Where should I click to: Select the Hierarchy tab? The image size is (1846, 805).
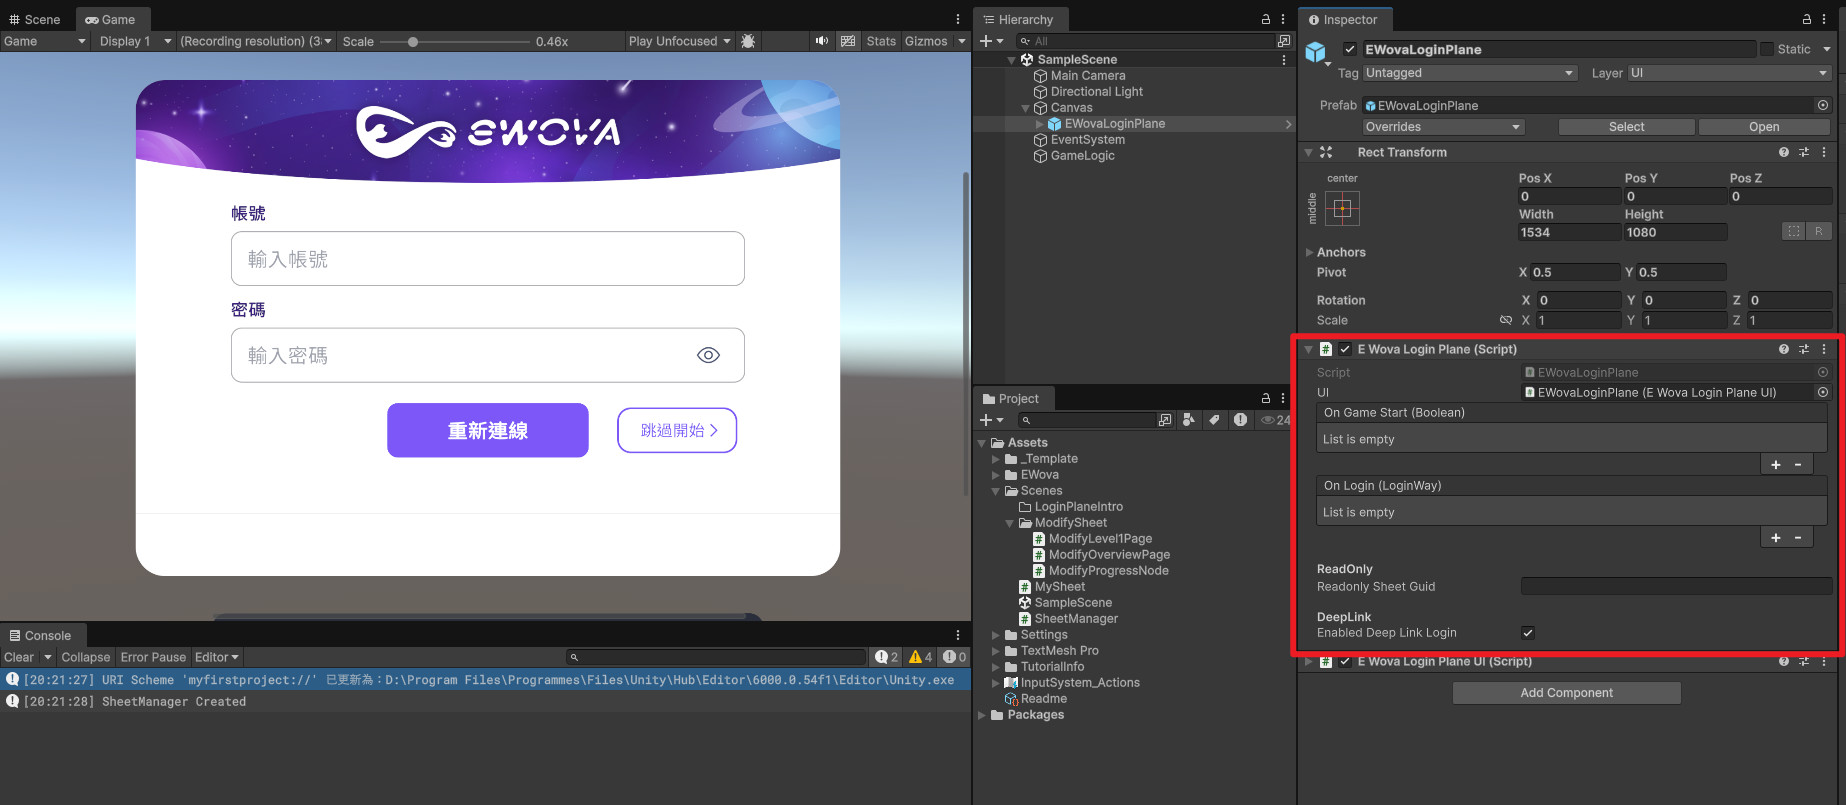pos(1018,19)
